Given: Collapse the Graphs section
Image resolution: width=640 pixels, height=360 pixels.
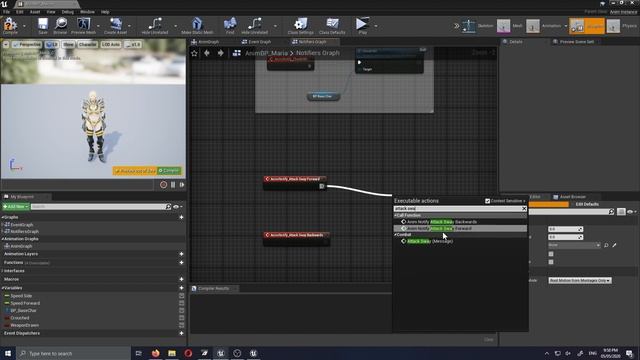Looking at the screenshot, I should click(x=3, y=218).
